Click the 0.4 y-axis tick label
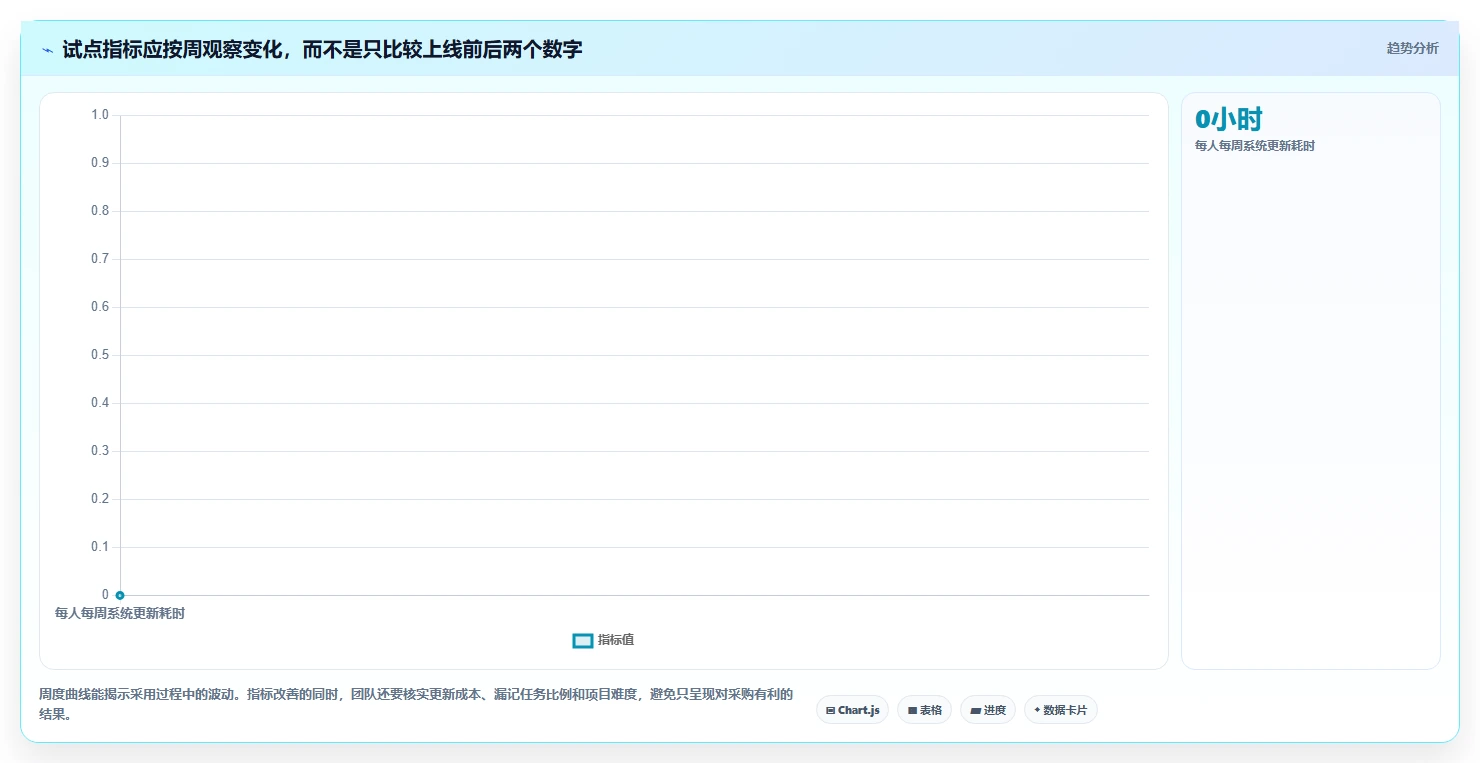The image size is (1480, 763). [100, 403]
